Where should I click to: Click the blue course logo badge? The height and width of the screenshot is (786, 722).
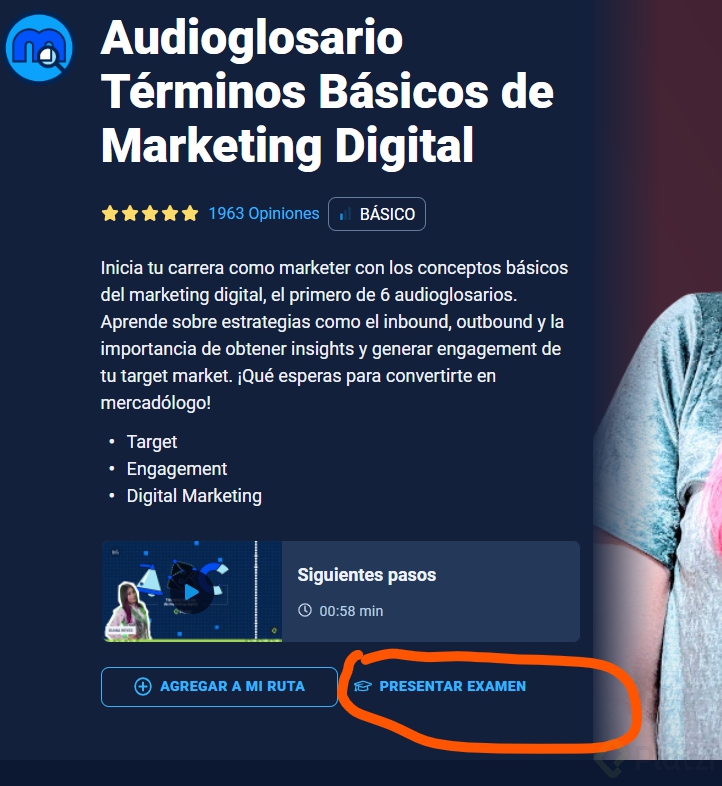(x=39, y=48)
